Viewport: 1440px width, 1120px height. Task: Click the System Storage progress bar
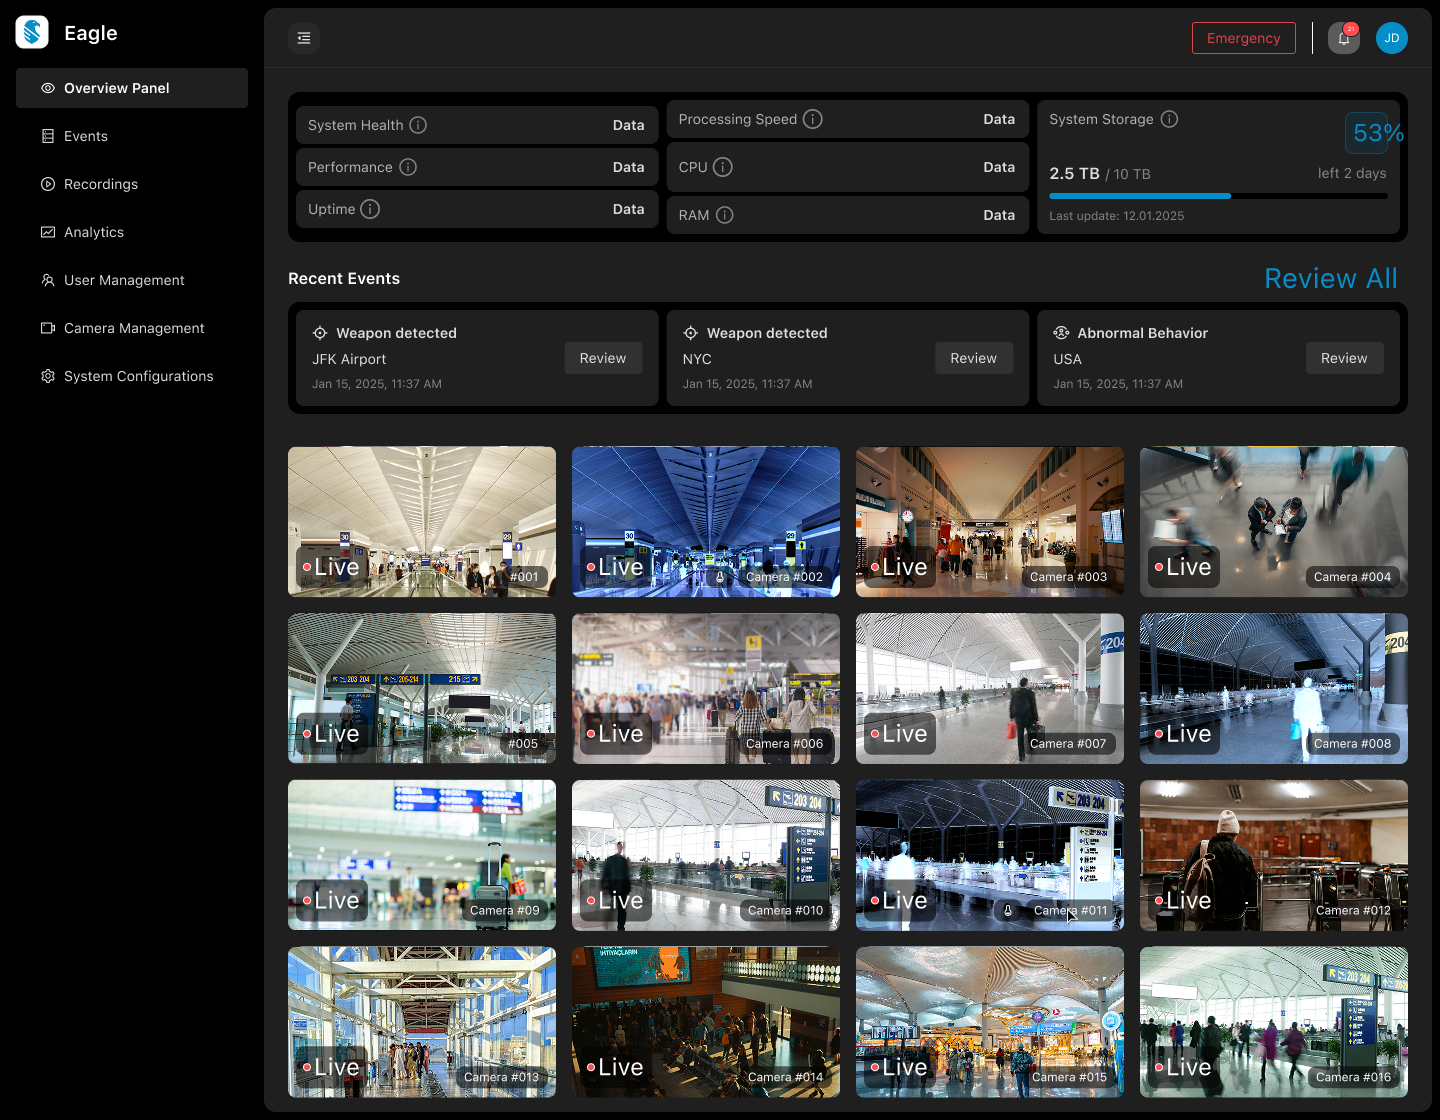1217,195
